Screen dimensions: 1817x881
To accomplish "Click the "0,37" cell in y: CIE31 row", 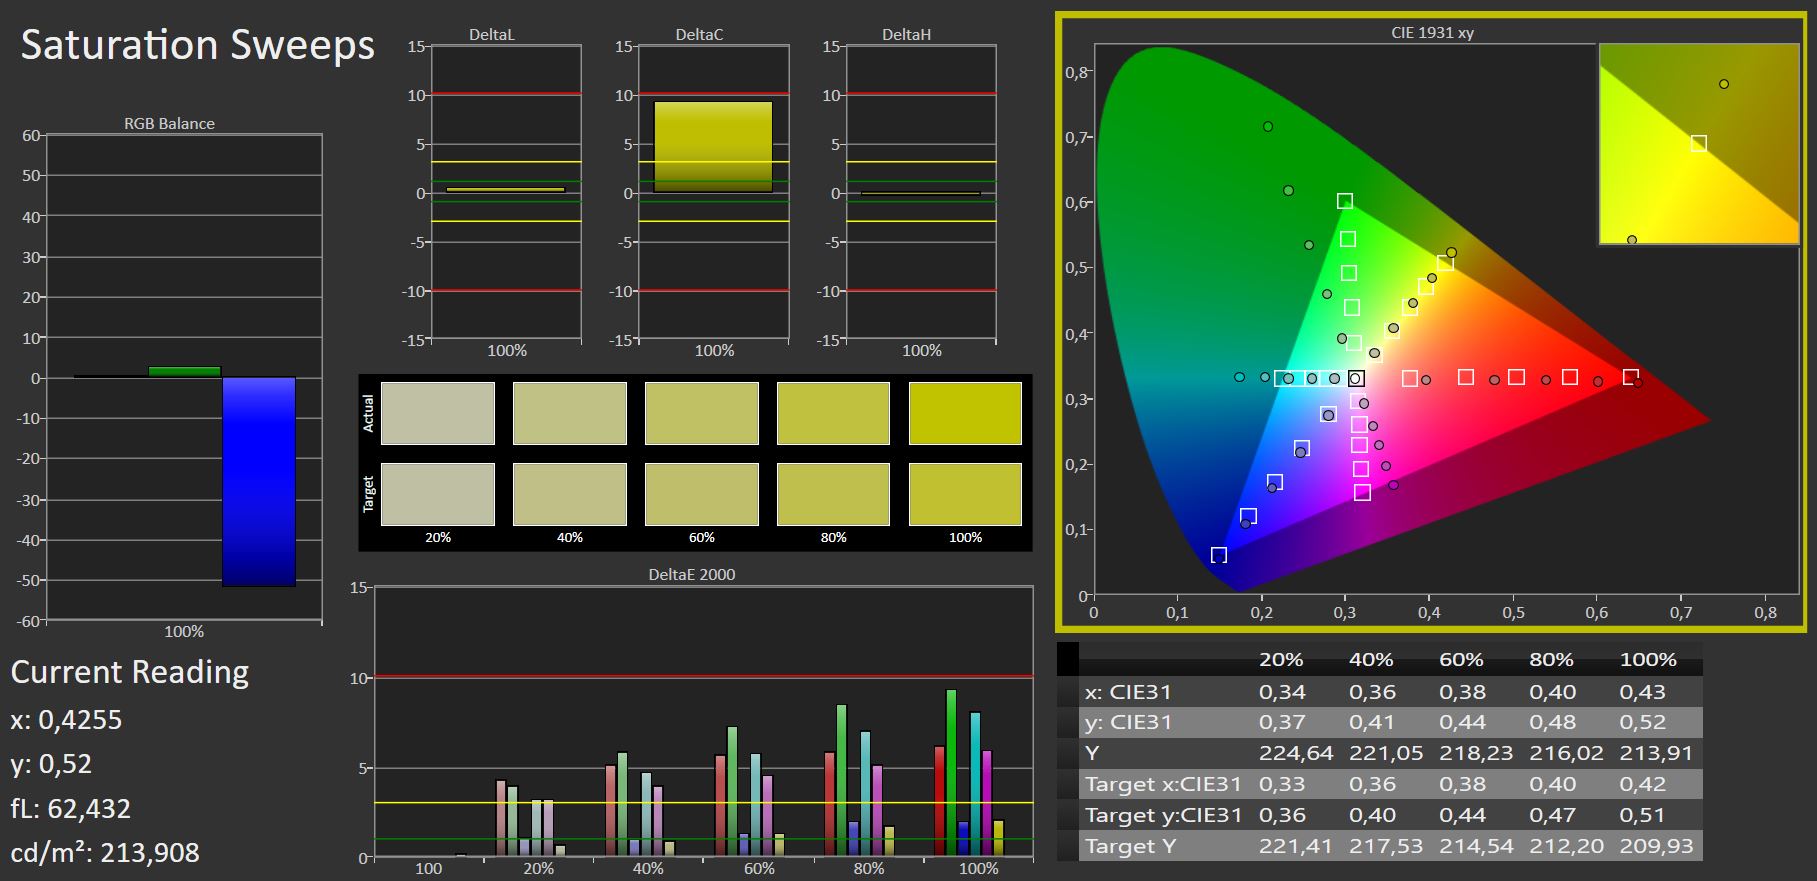I will (1282, 723).
